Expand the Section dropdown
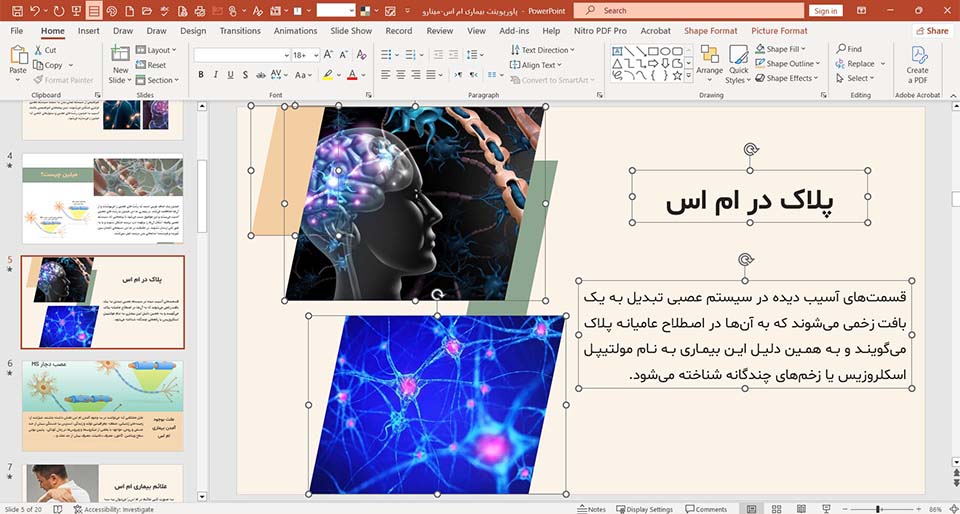 [158, 80]
